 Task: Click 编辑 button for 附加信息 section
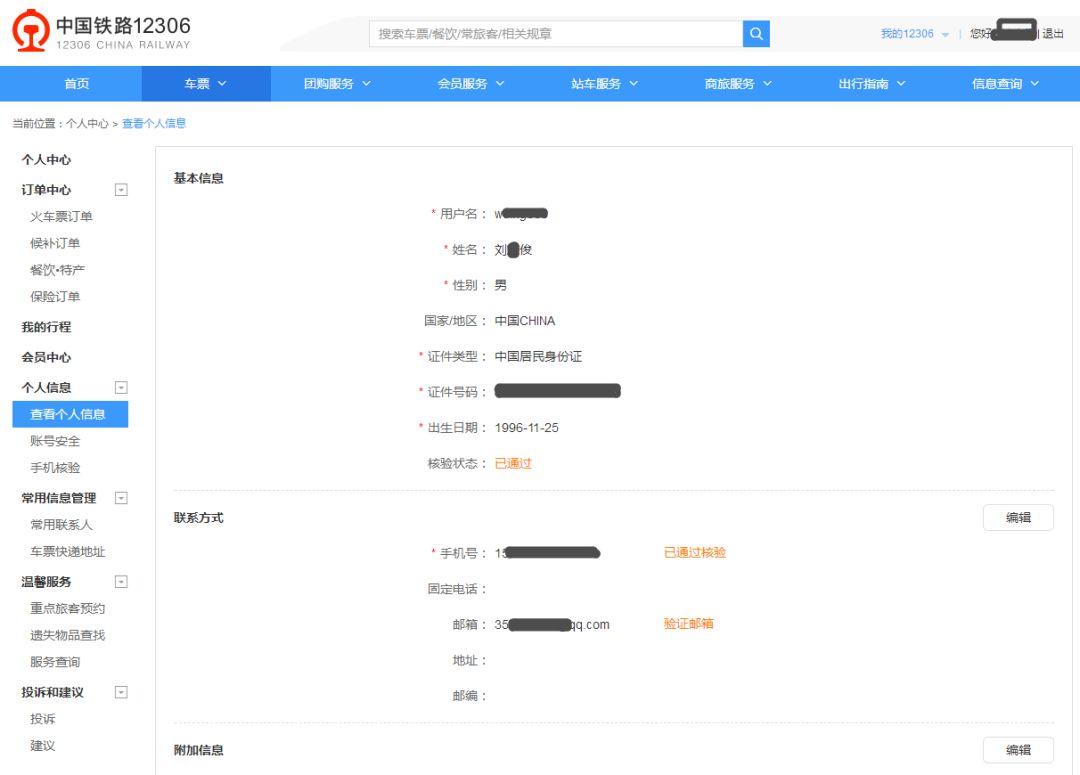[x=1018, y=750]
